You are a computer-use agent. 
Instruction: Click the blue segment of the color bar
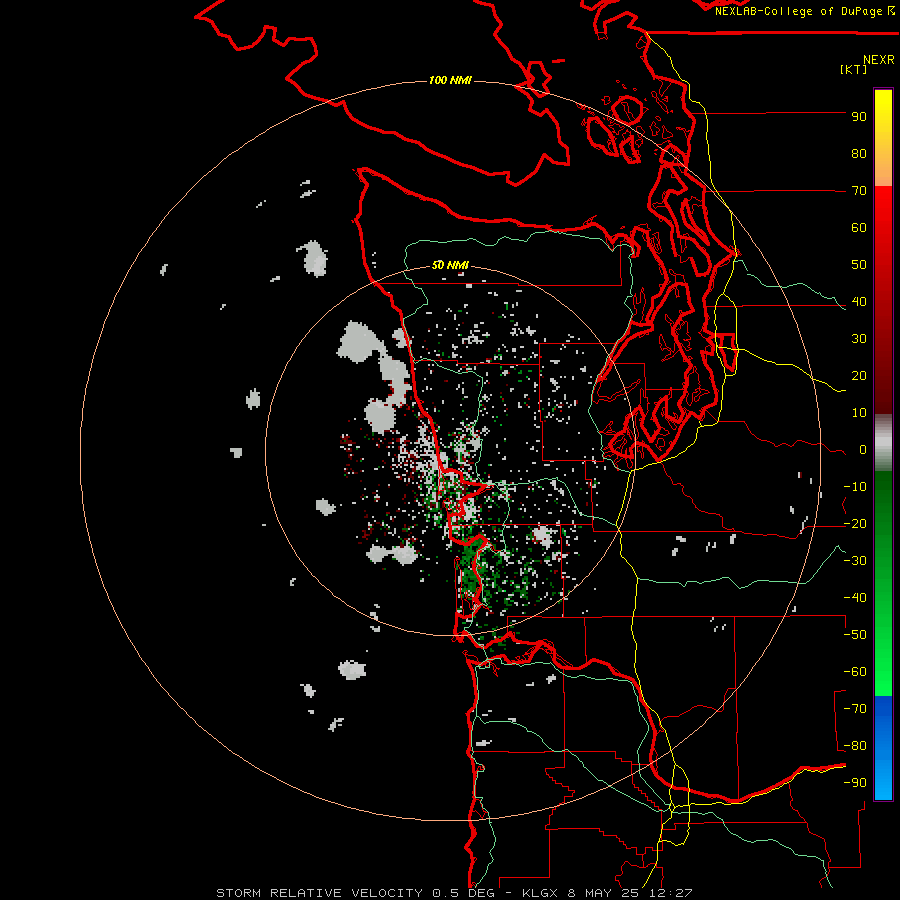[883, 748]
